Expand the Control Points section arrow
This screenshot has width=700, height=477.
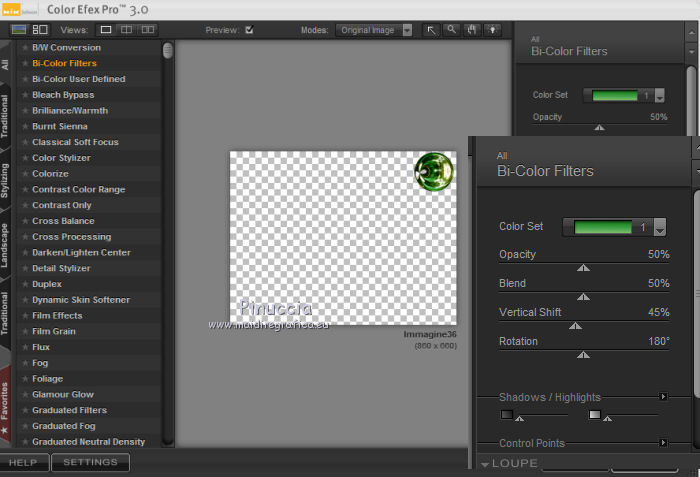coord(663,443)
